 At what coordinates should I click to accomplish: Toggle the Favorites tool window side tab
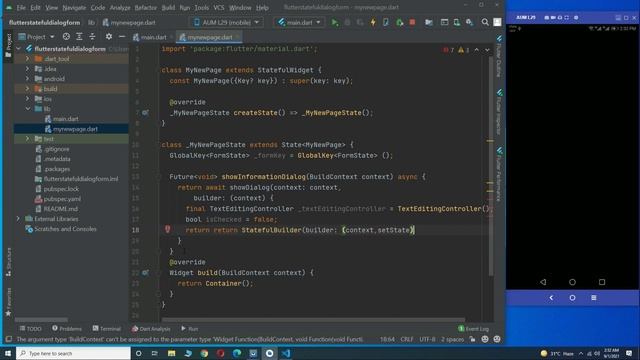click(x=8, y=302)
